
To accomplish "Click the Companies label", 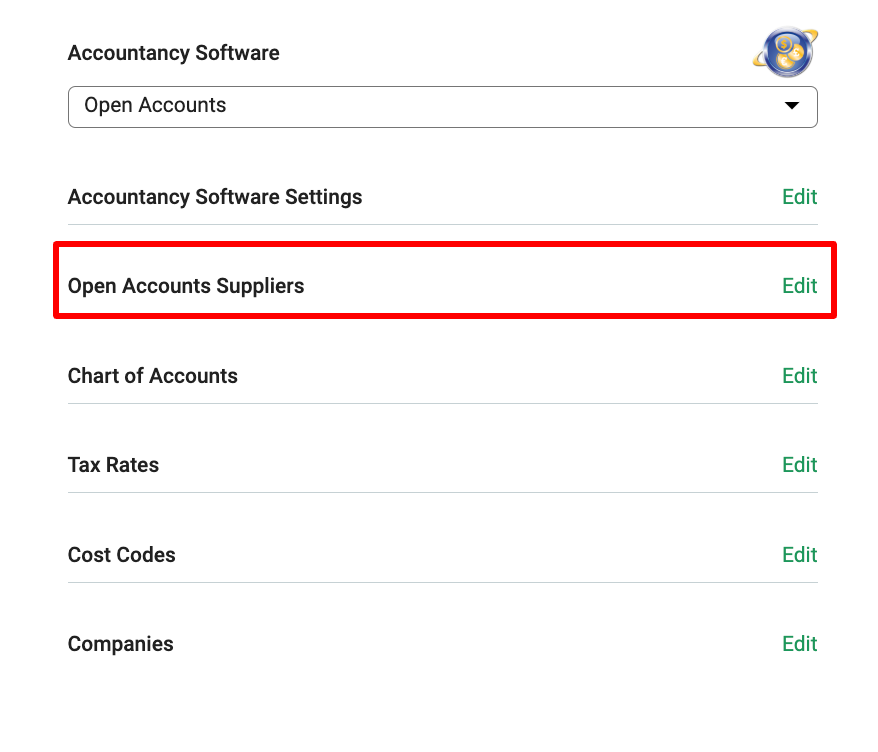I will point(120,644).
